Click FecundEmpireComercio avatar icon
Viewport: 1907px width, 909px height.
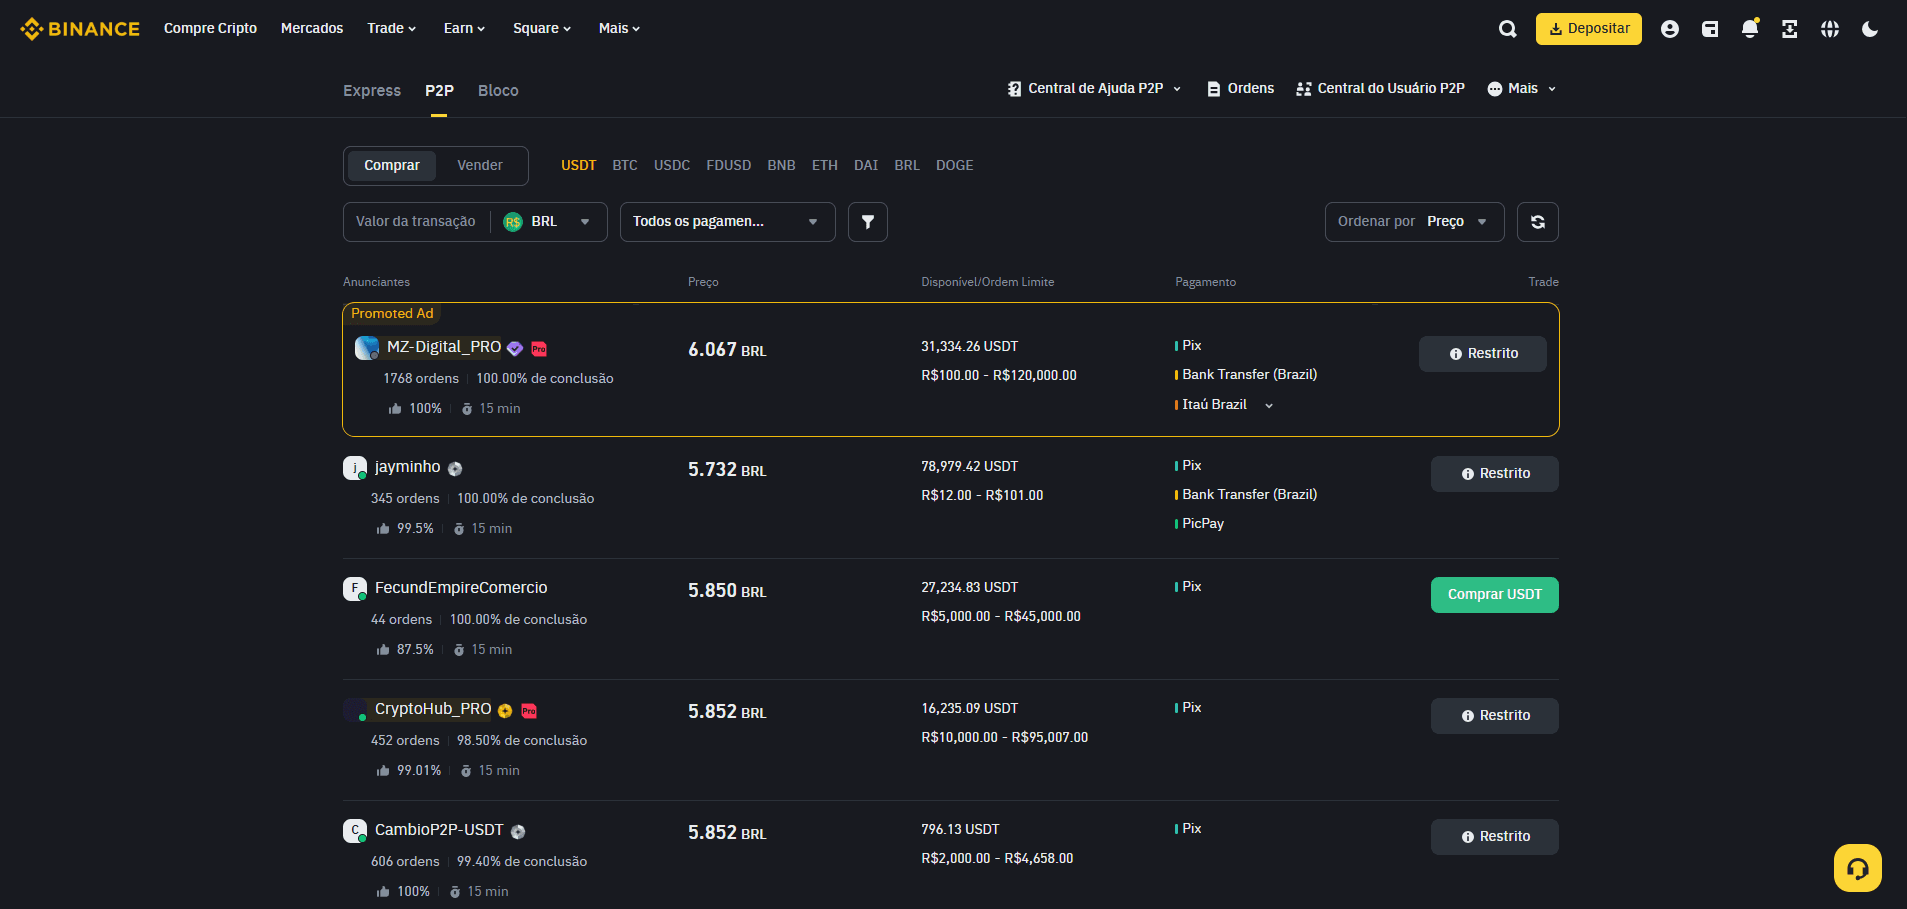(x=355, y=589)
